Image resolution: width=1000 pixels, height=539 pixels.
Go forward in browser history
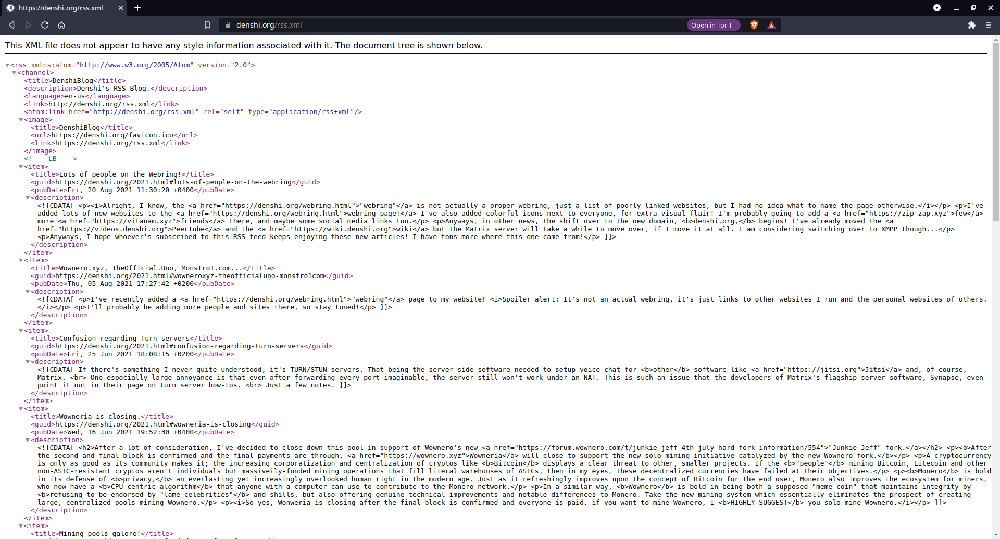[x=28, y=25]
